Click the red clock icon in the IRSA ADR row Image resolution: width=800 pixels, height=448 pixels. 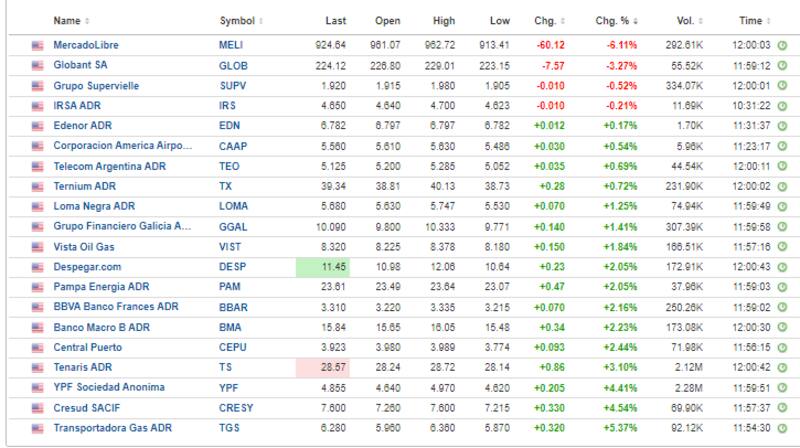pyautogui.click(x=782, y=105)
